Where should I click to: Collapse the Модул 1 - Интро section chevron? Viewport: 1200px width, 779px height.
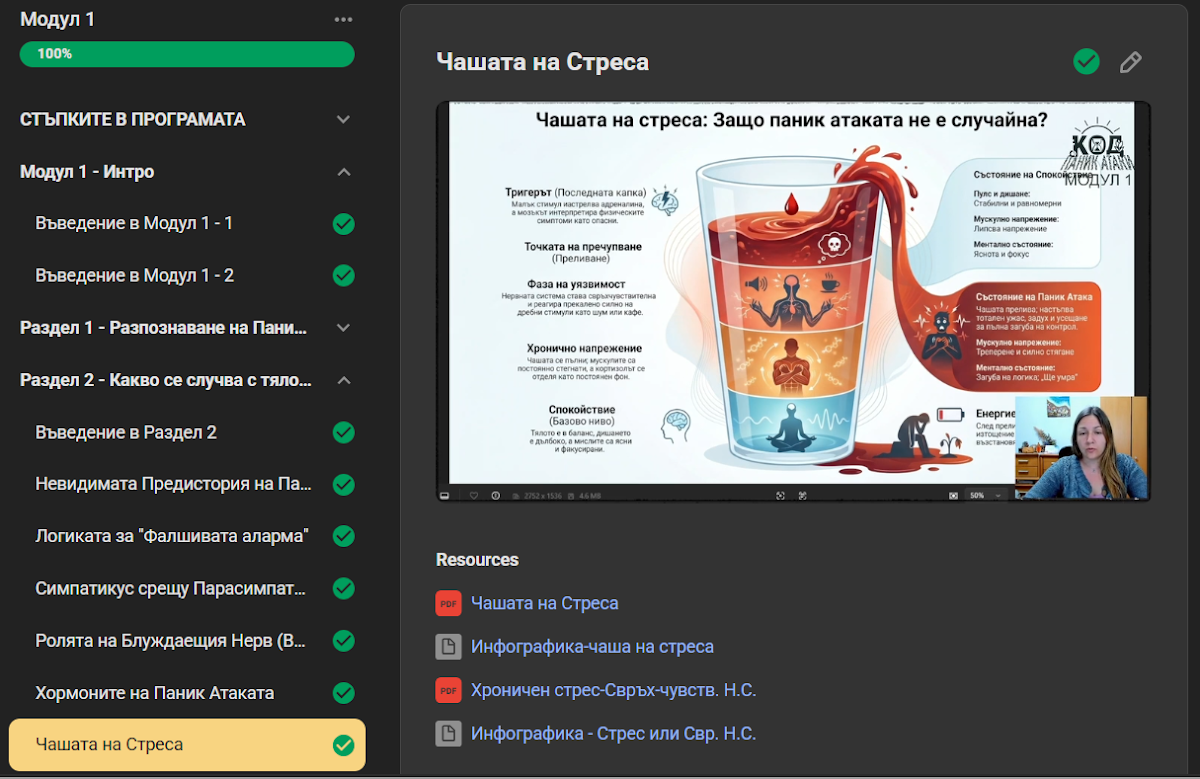click(343, 172)
